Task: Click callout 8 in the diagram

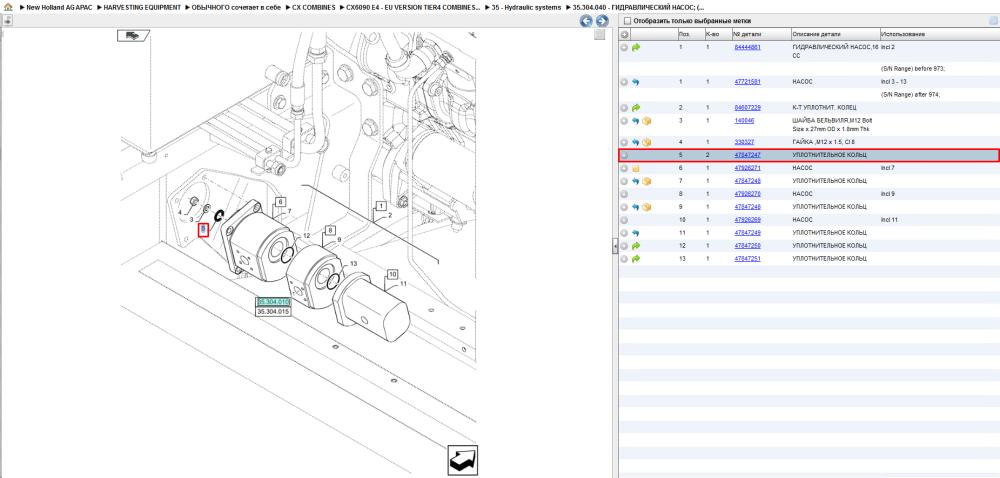Action: click(x=330, y=230)
